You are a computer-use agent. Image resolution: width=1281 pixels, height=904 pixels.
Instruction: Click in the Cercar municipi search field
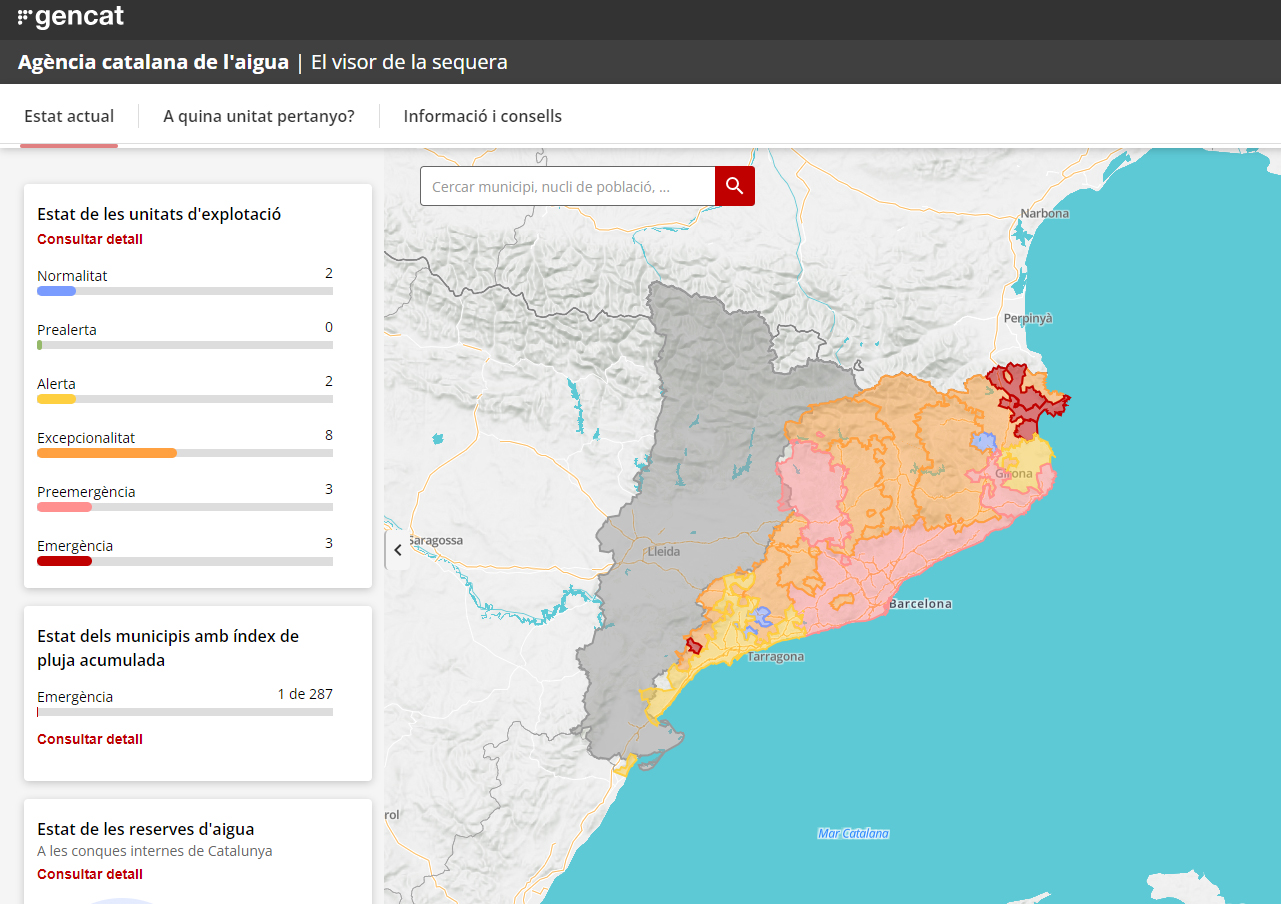coord(568,186)
